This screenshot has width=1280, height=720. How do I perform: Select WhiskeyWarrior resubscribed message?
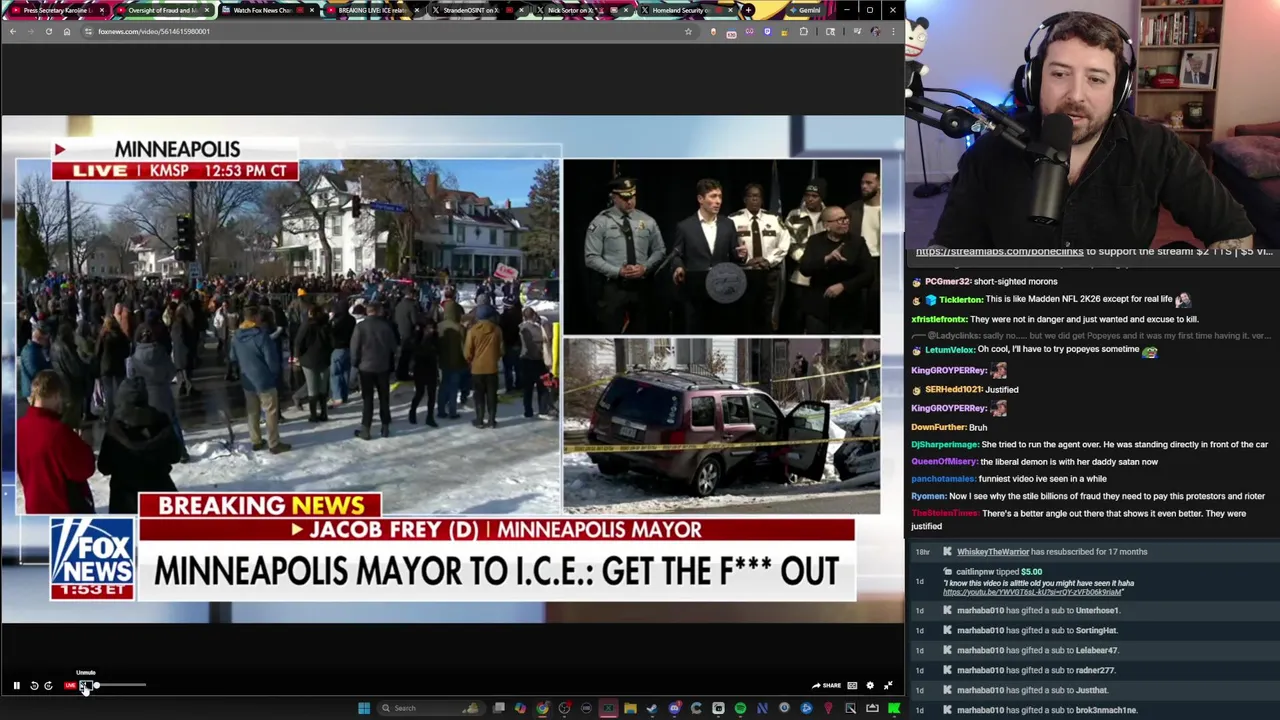(x=1052, y=552)
